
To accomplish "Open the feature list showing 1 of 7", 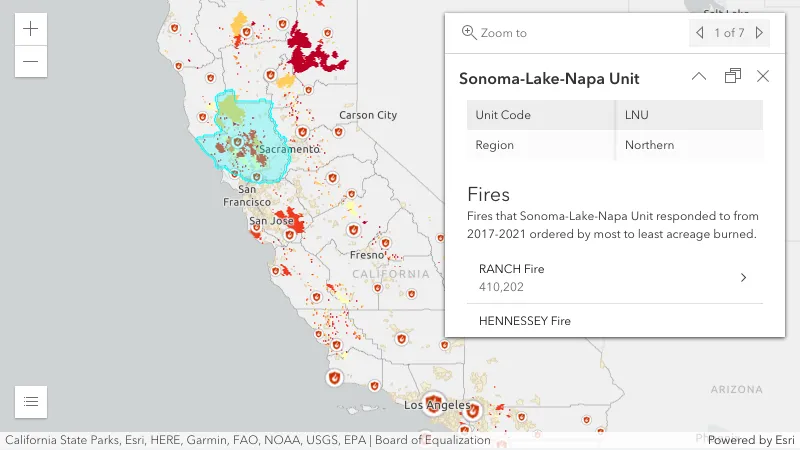I will (x=729, y=33).
